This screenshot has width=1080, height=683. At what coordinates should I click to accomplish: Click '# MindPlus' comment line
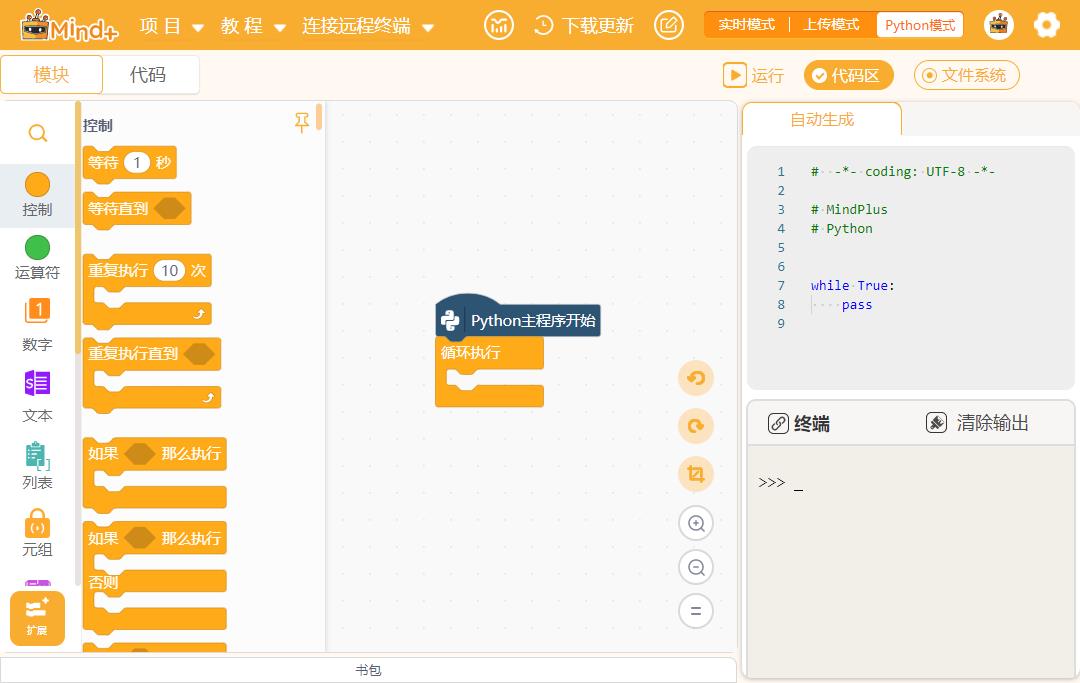(849, 209)
